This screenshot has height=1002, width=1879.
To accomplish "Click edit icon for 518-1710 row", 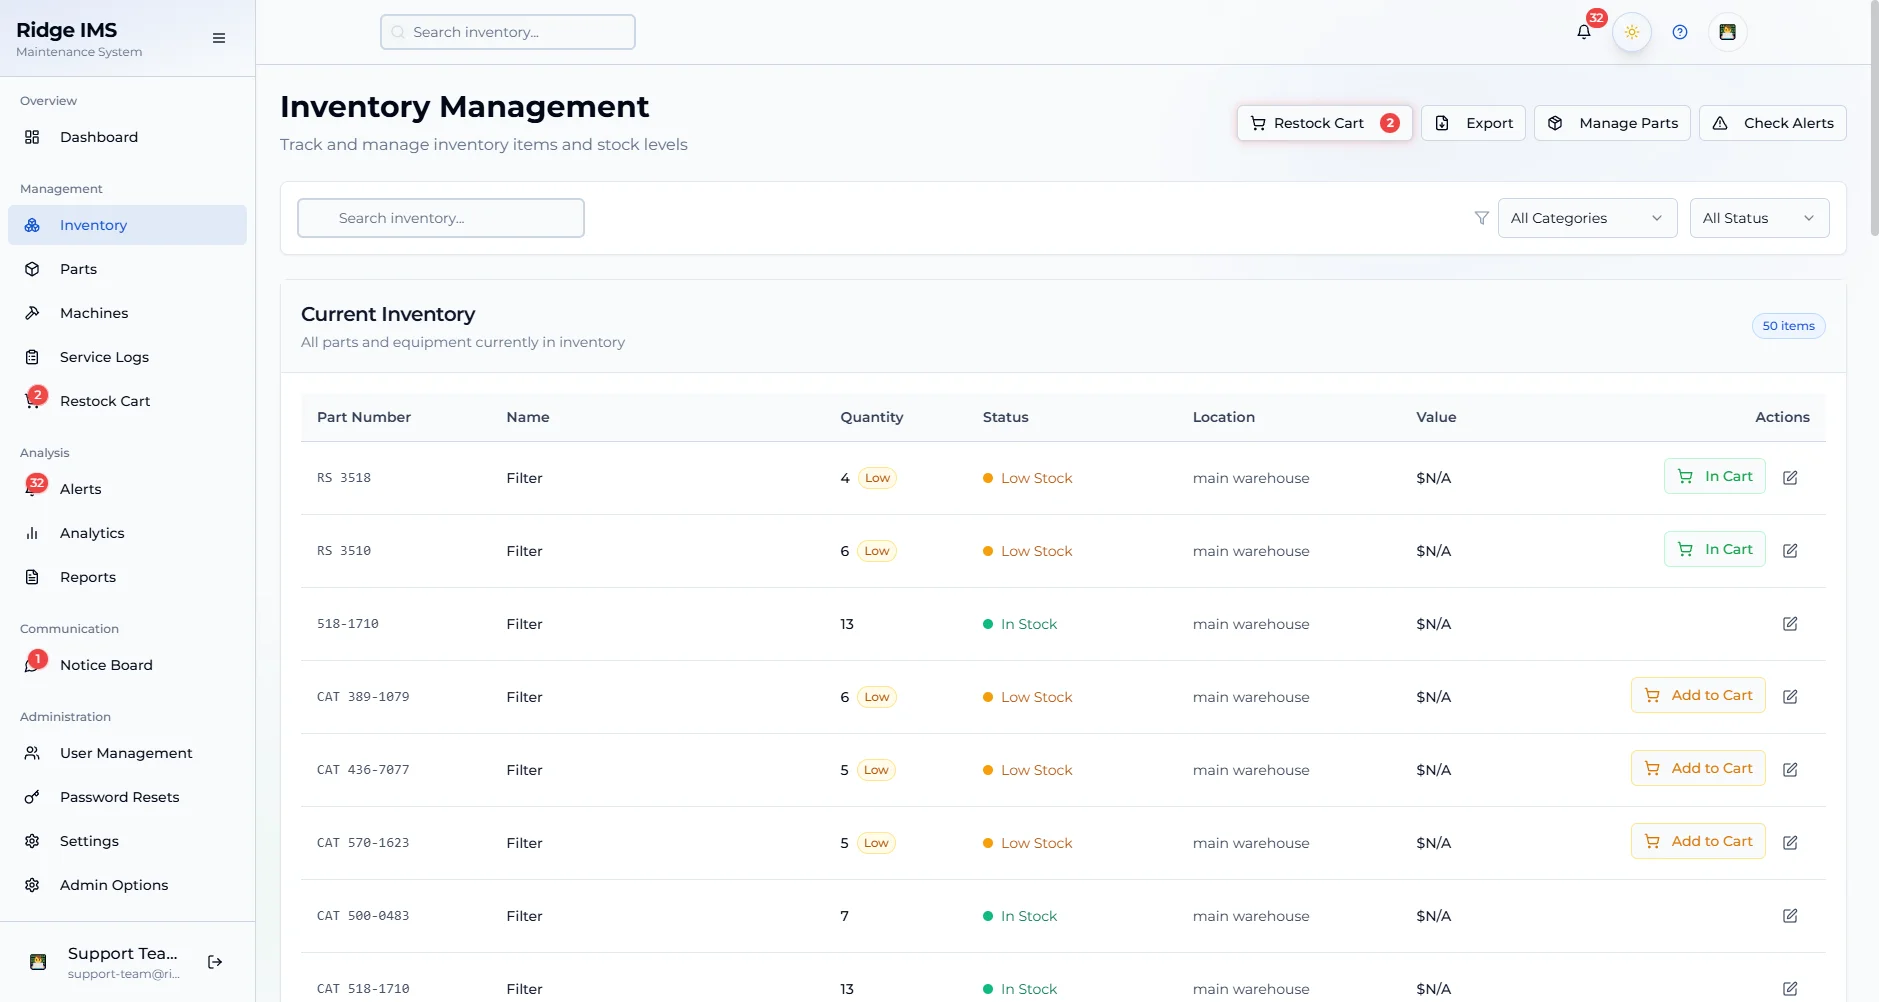I will (1790, 624).
